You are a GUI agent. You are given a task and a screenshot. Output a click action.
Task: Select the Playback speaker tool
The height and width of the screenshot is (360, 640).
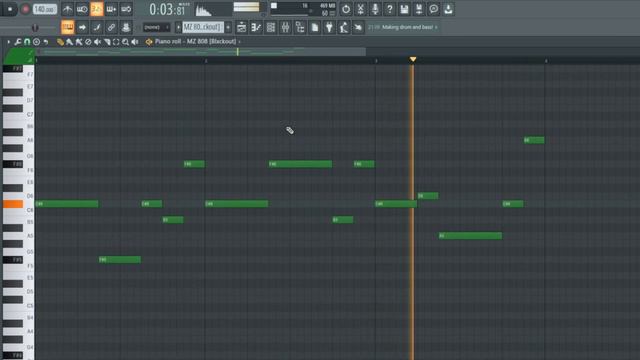135,42
